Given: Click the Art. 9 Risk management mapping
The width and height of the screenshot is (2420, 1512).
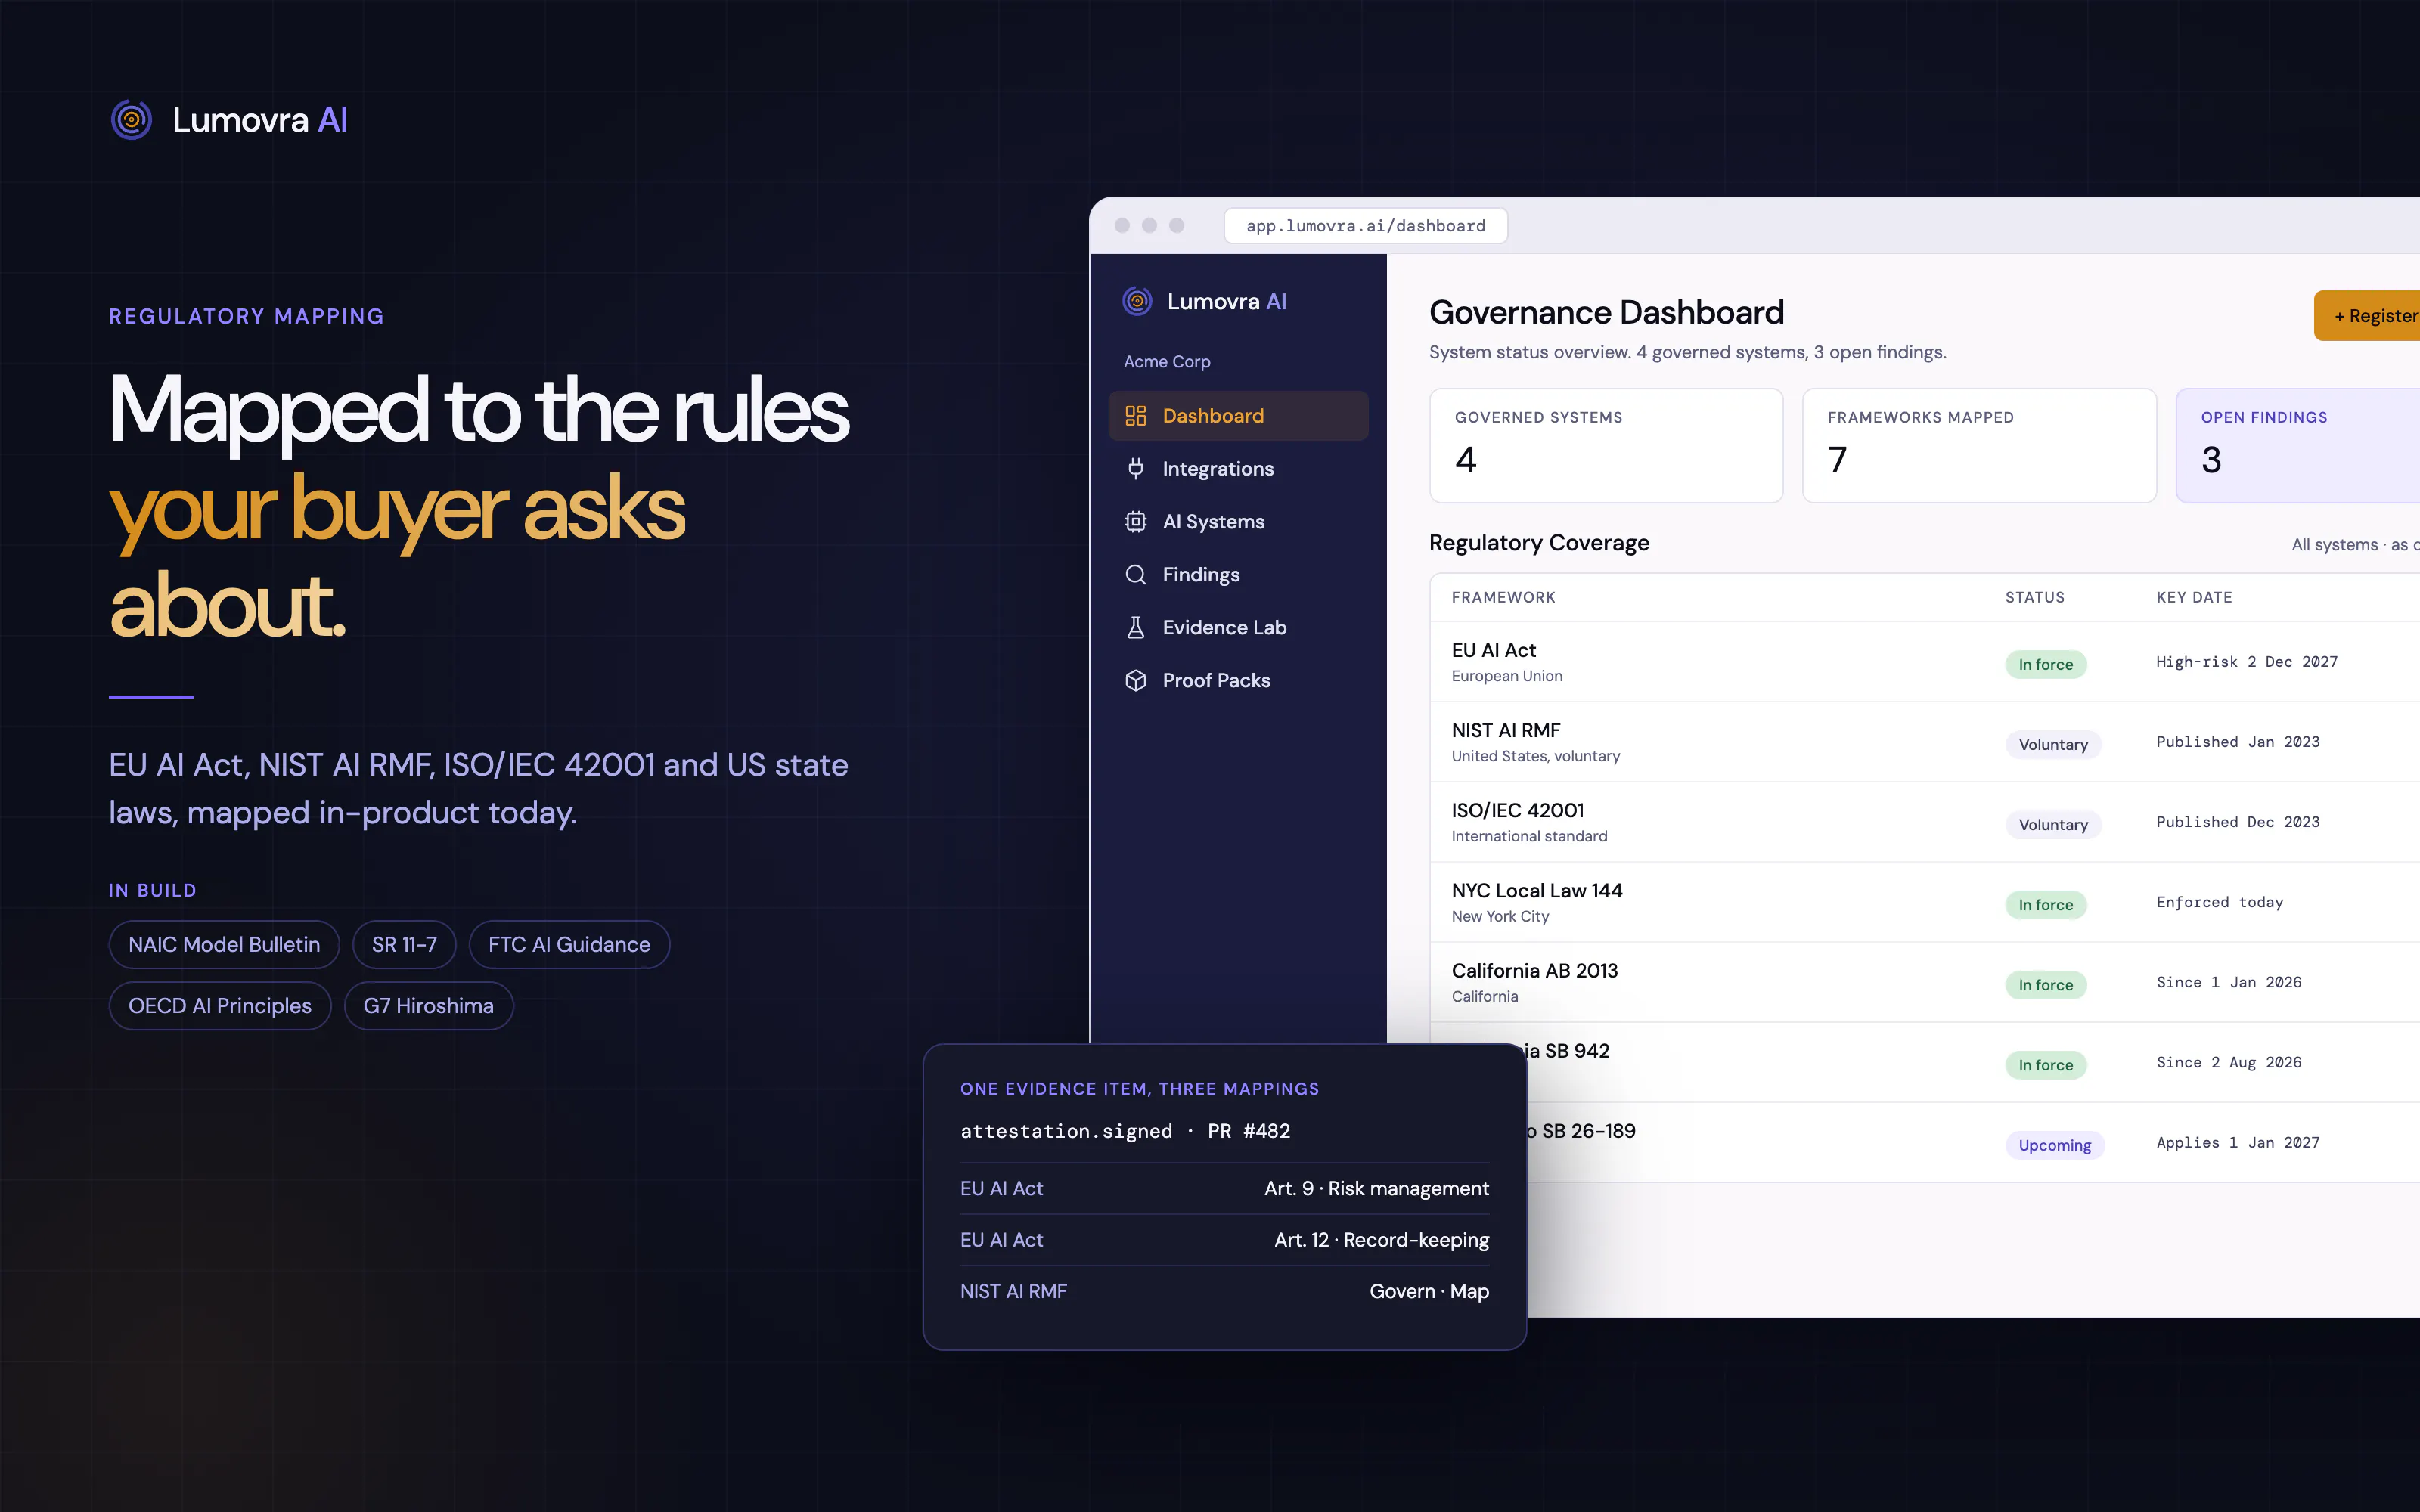Looking at the screenshot, I should (x=1224, y=1189).
